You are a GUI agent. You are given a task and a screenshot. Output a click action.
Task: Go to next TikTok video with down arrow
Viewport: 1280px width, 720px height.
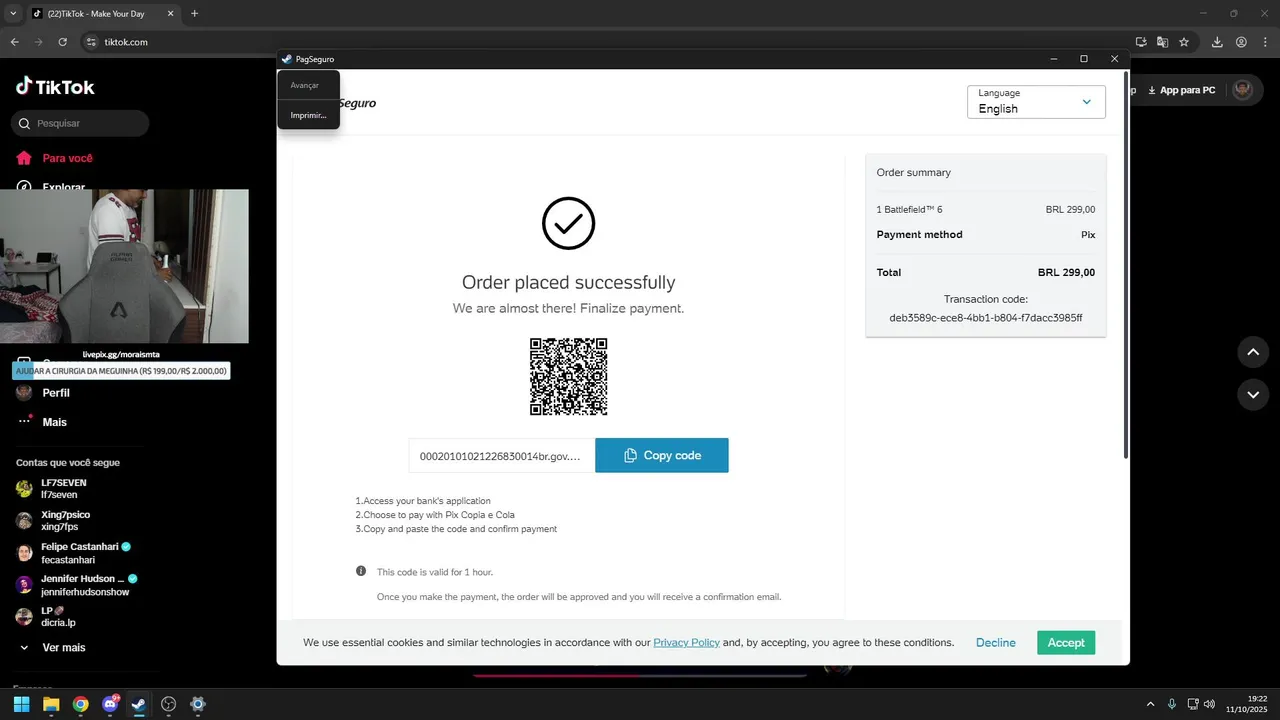click(x=1253, y=394)
